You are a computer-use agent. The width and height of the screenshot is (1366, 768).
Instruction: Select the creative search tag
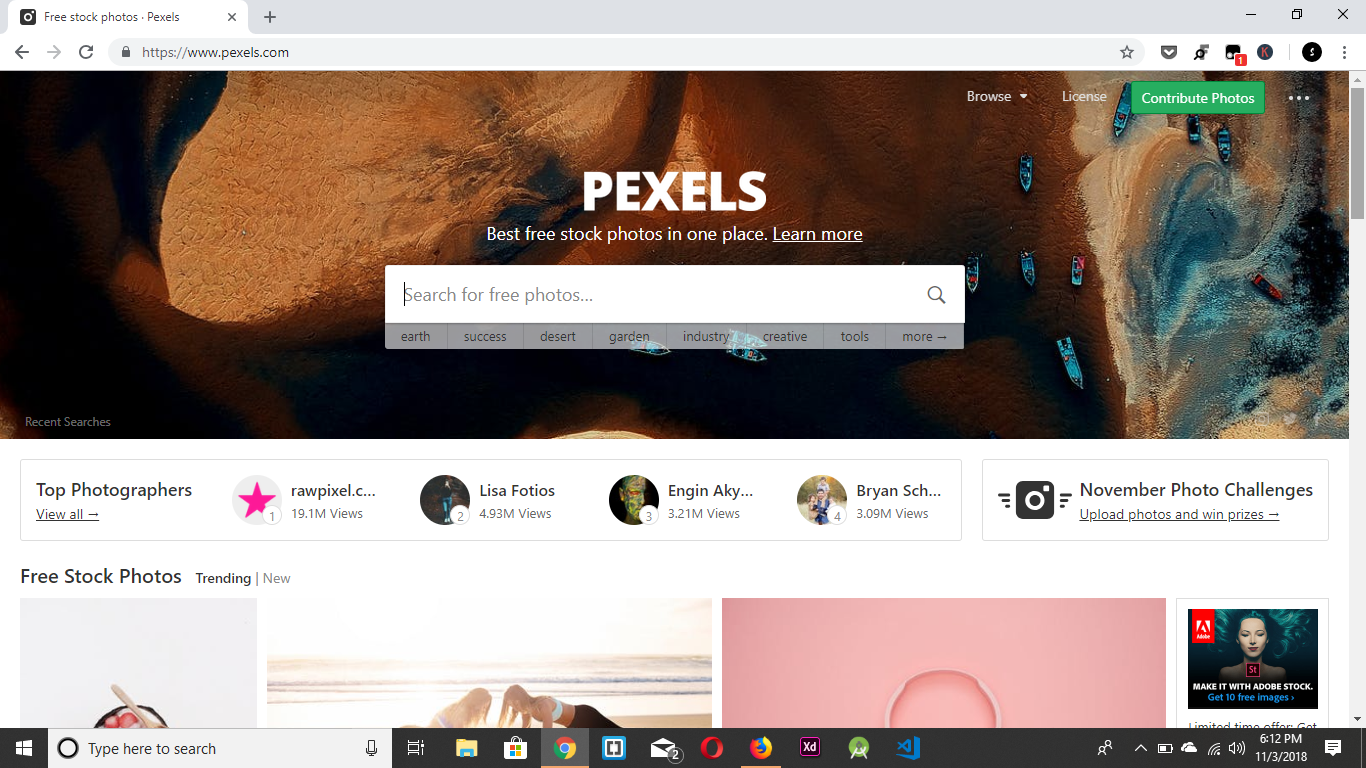[x=785, y=336]
